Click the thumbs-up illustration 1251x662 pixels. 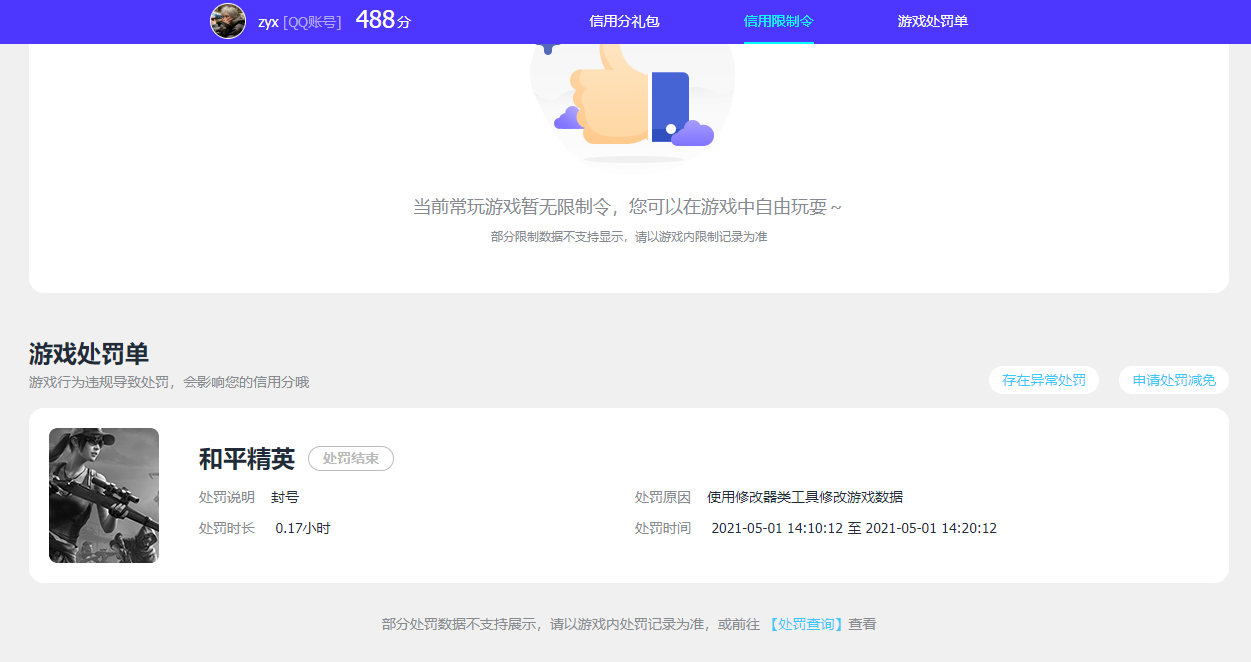point(633,103)
